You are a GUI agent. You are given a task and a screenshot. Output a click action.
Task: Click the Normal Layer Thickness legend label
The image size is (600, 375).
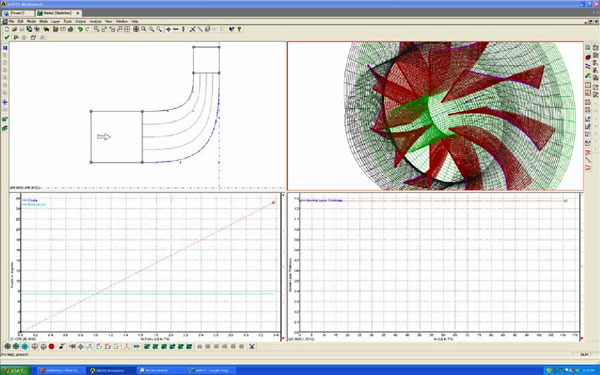(325, 200)
